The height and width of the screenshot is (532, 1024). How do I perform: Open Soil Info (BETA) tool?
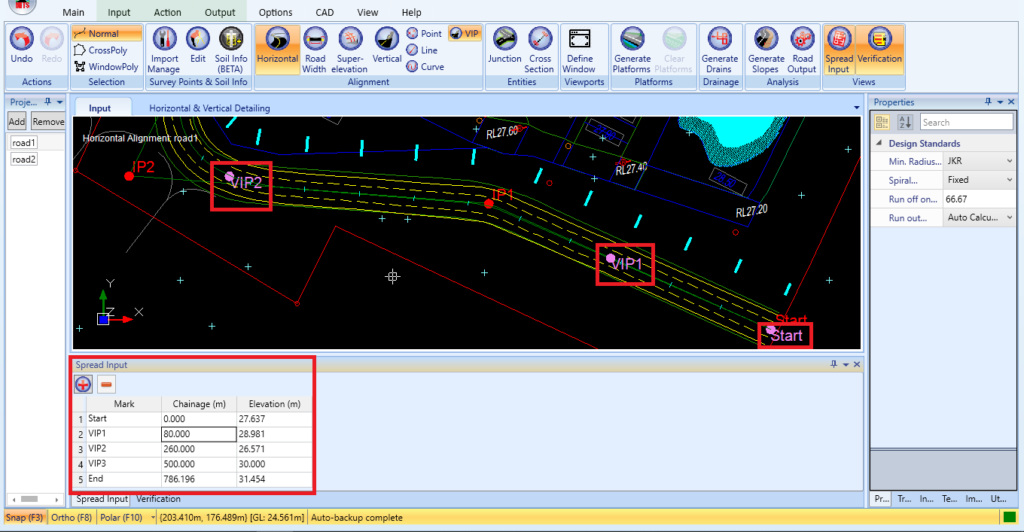pos(231,50)
